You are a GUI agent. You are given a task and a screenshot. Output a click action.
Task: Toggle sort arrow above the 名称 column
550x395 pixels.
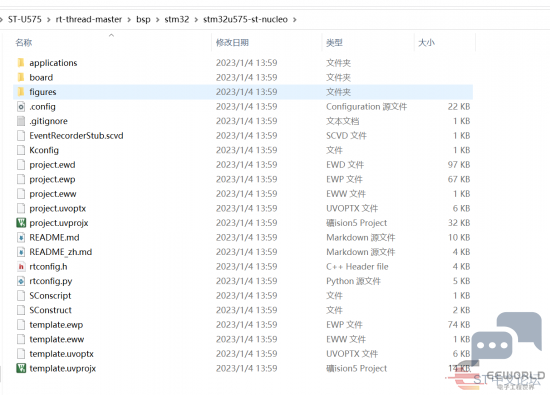point(112,35)
